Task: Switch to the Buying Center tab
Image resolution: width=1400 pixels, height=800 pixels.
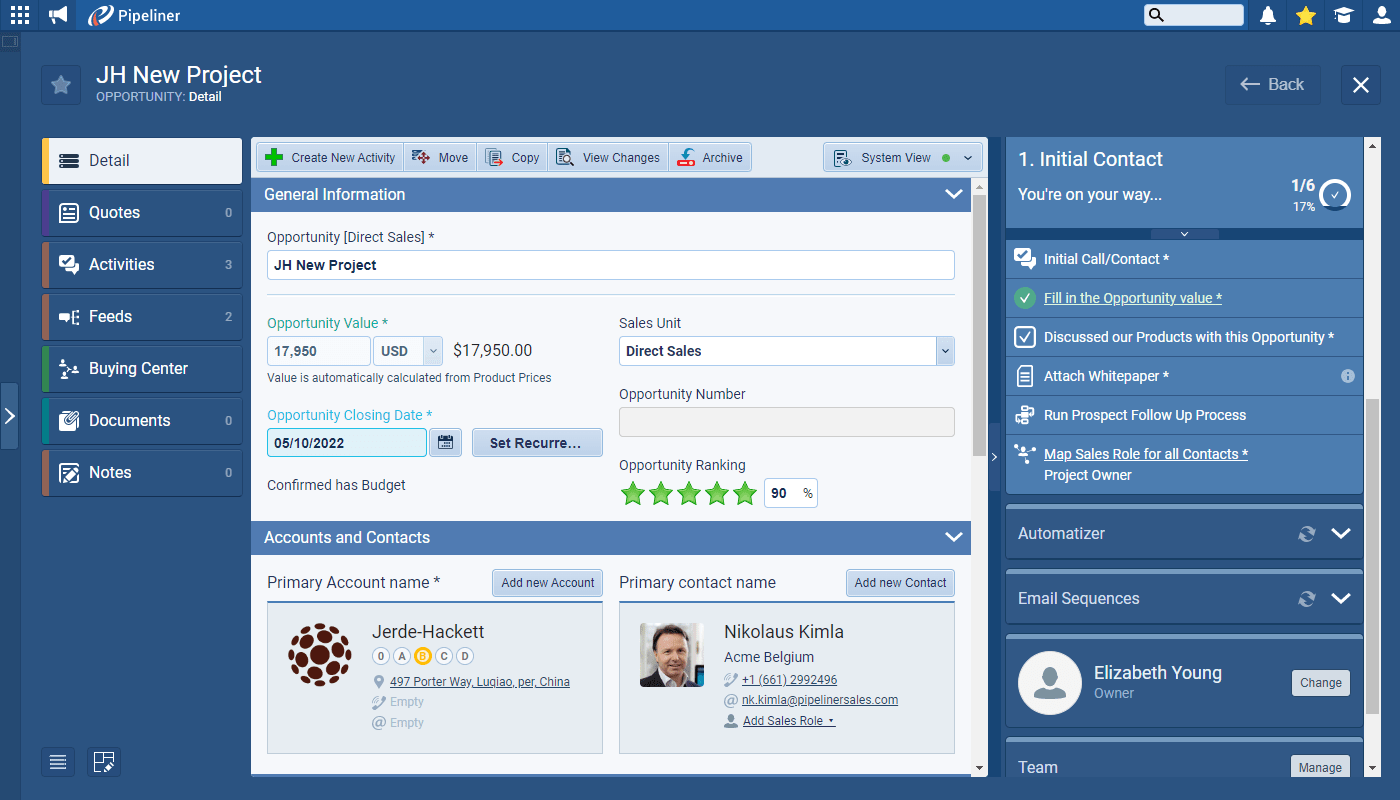Action: click(142, 369)
